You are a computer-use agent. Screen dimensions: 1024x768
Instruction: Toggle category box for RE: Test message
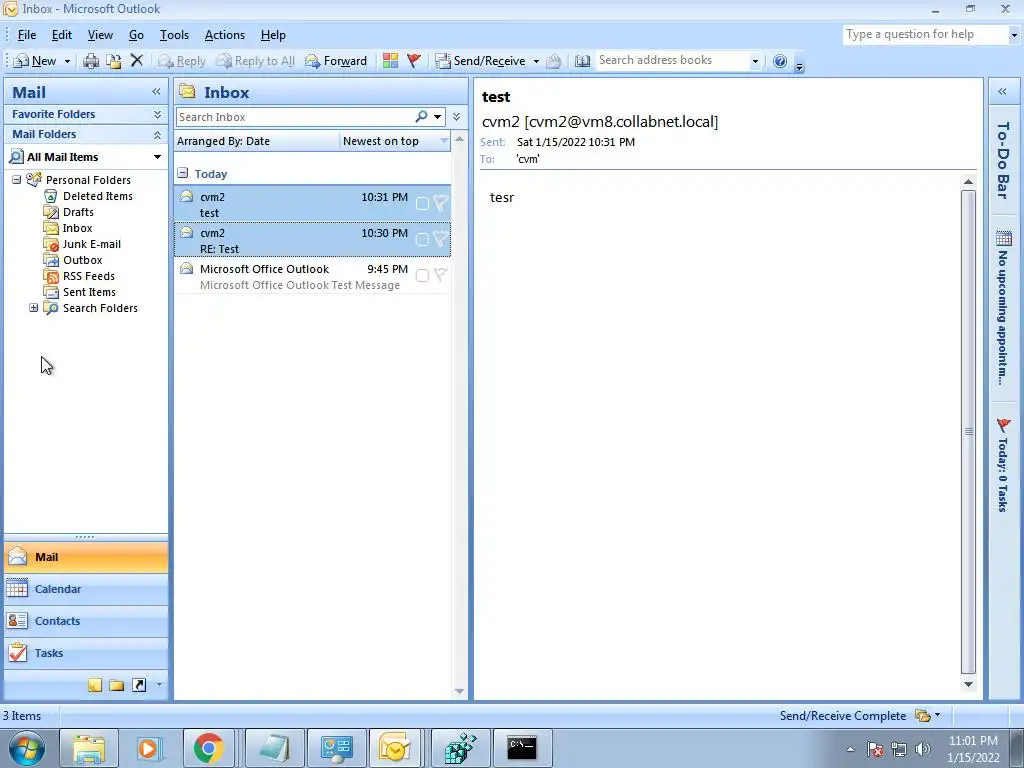tap(422, 240)
